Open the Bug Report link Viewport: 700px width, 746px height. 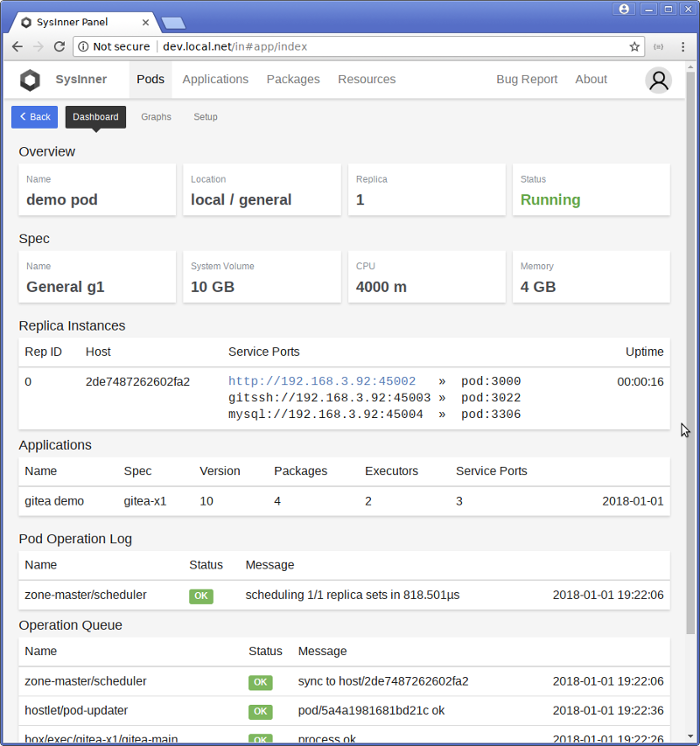pos(527,79)
